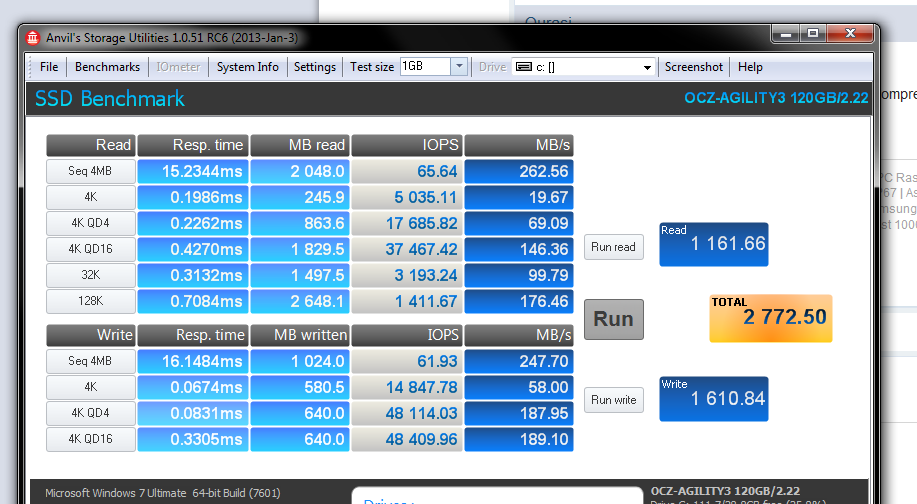Select the Write 4K QD16 test button
The image size is (917, 504).
(91, 439)
